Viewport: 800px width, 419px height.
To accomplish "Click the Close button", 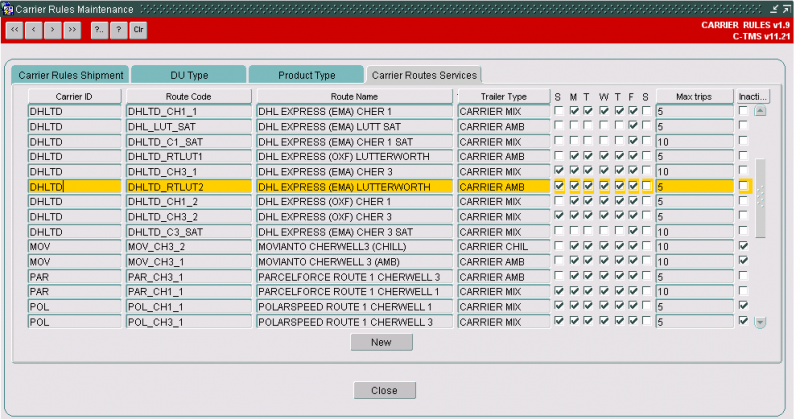I will (x=384, y=390).
